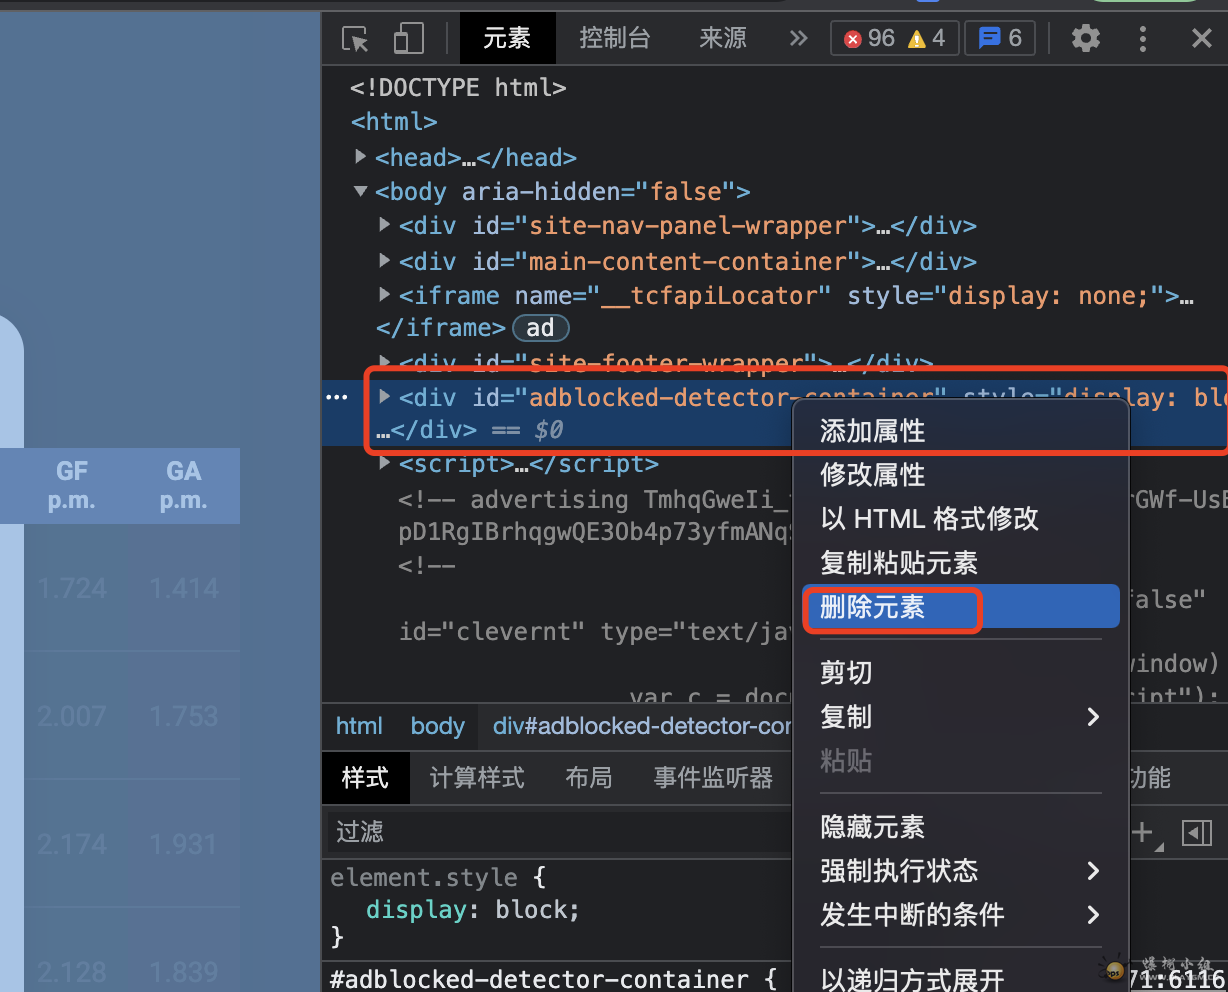Image resolution: width=1228 pixels, height=992 pixels.
Task: Click table cell value 1.931
Action: point(184,844)
